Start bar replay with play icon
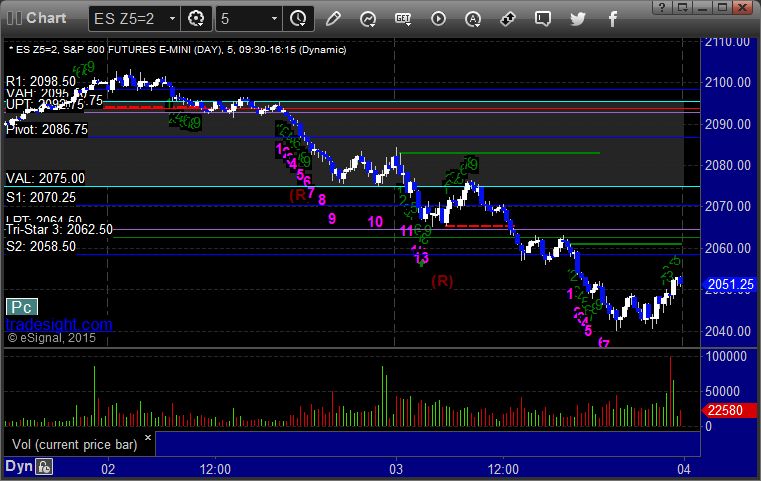The width and height of the screenshot is (761, 481). 438,19
